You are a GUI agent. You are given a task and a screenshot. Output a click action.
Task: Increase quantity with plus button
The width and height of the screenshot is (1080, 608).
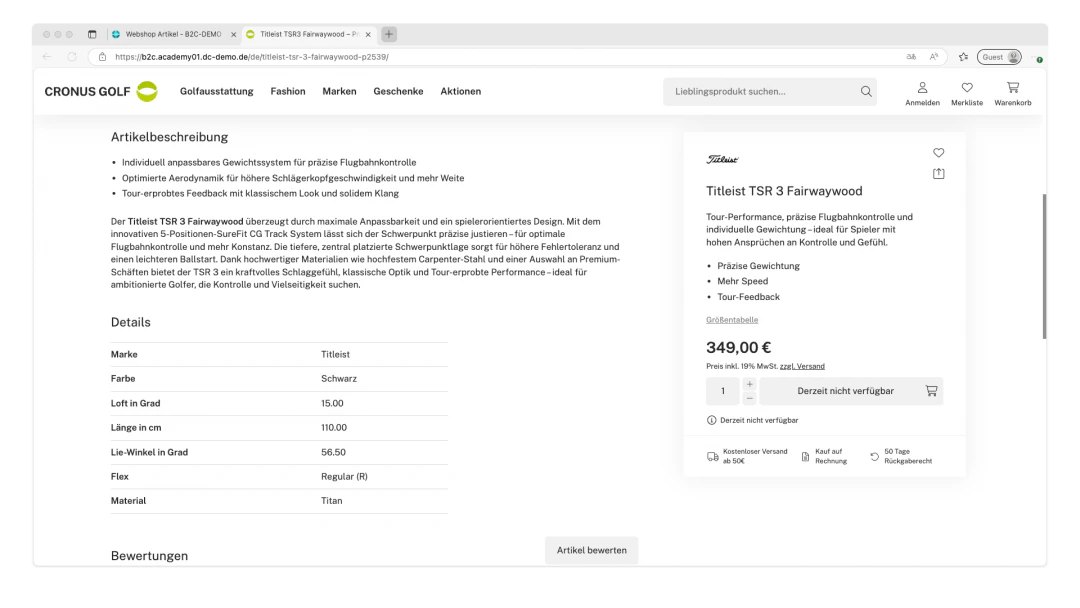pos(749,384)
